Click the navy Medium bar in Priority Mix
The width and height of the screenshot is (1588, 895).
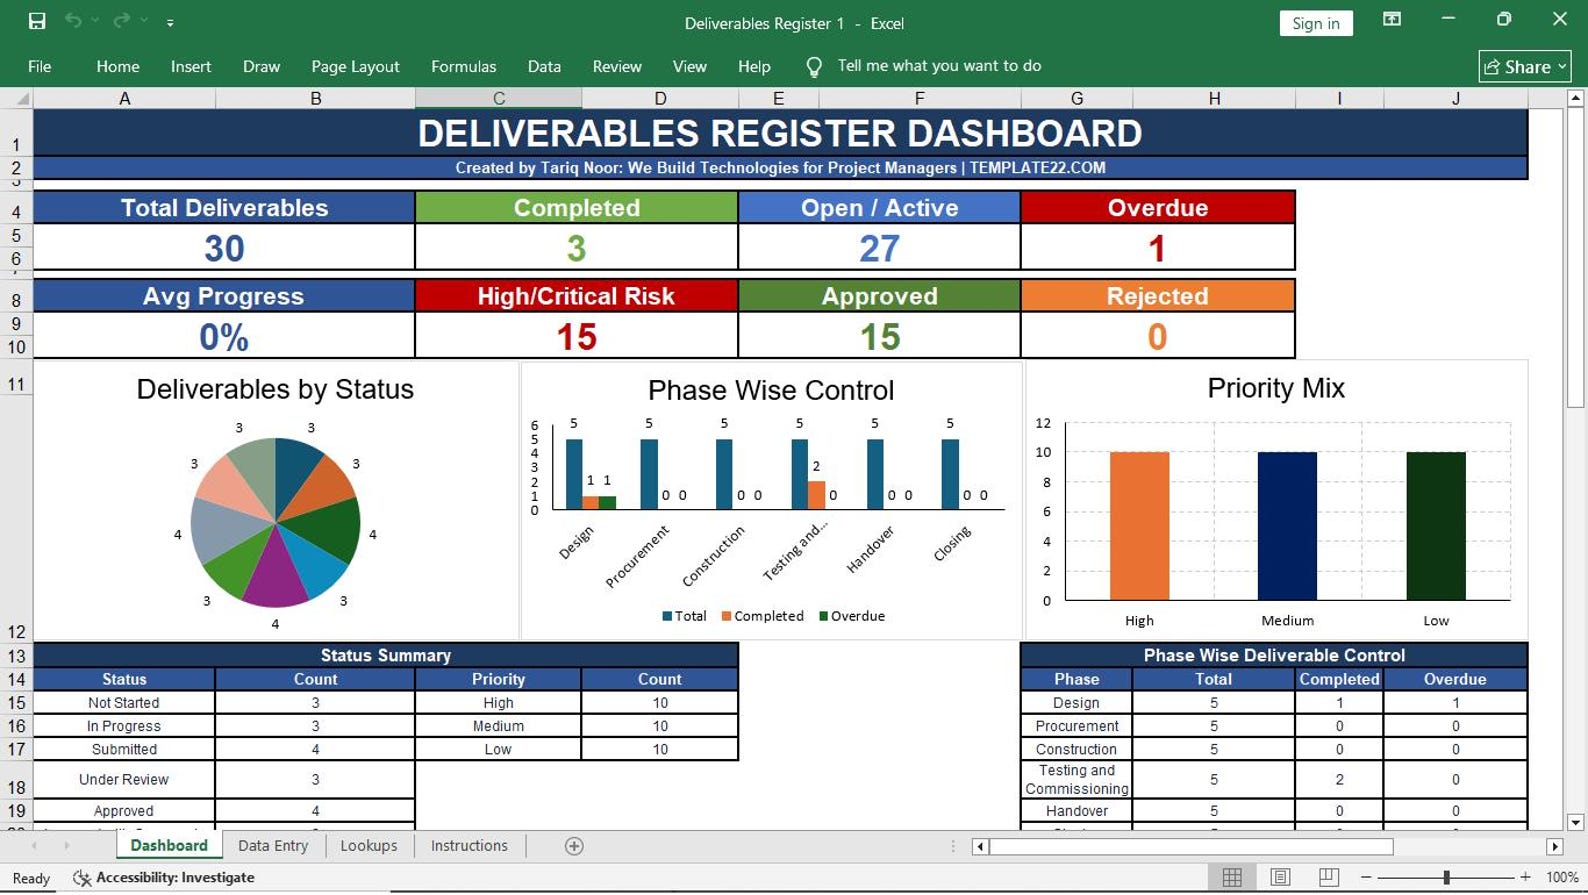click(1287, 526)
